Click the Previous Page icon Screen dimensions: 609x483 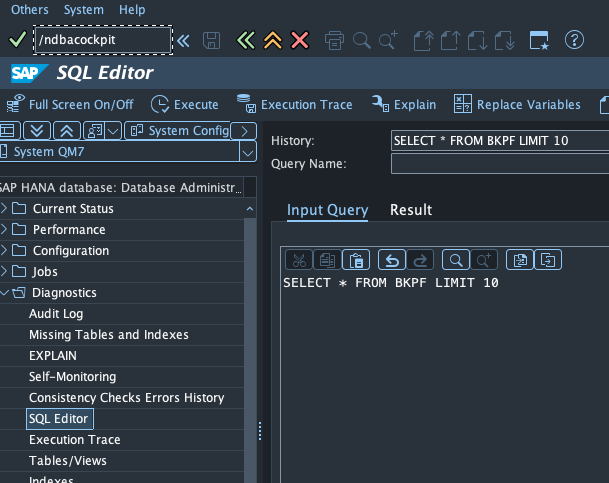point(451,40)
